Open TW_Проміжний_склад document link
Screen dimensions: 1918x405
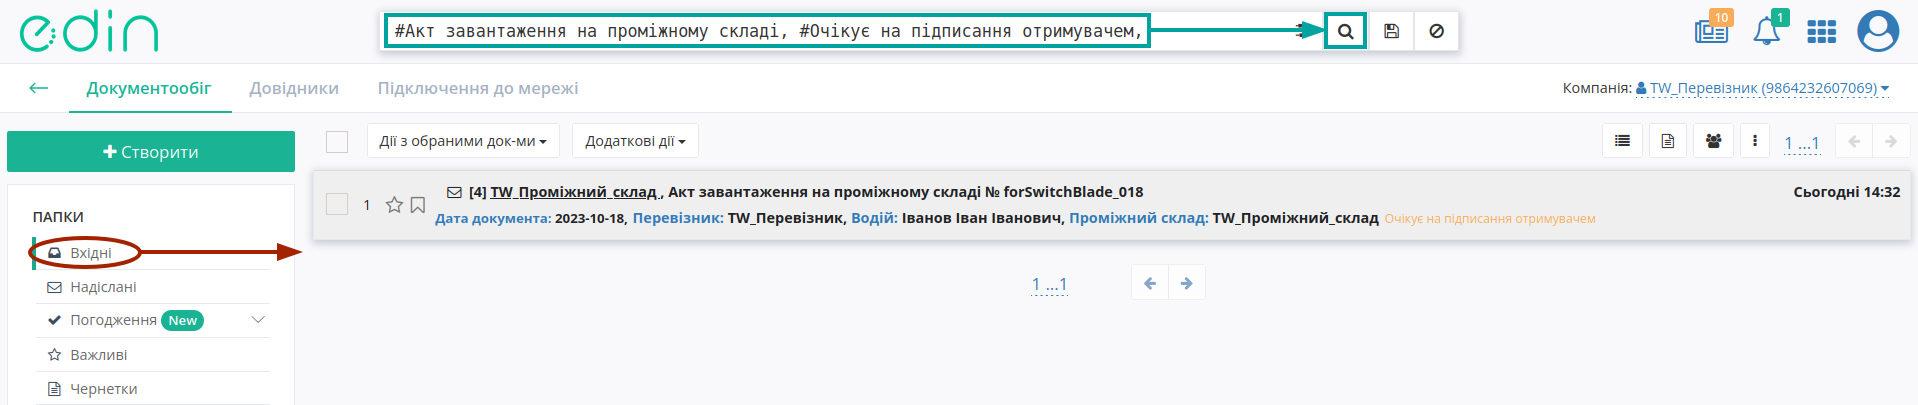573,192
